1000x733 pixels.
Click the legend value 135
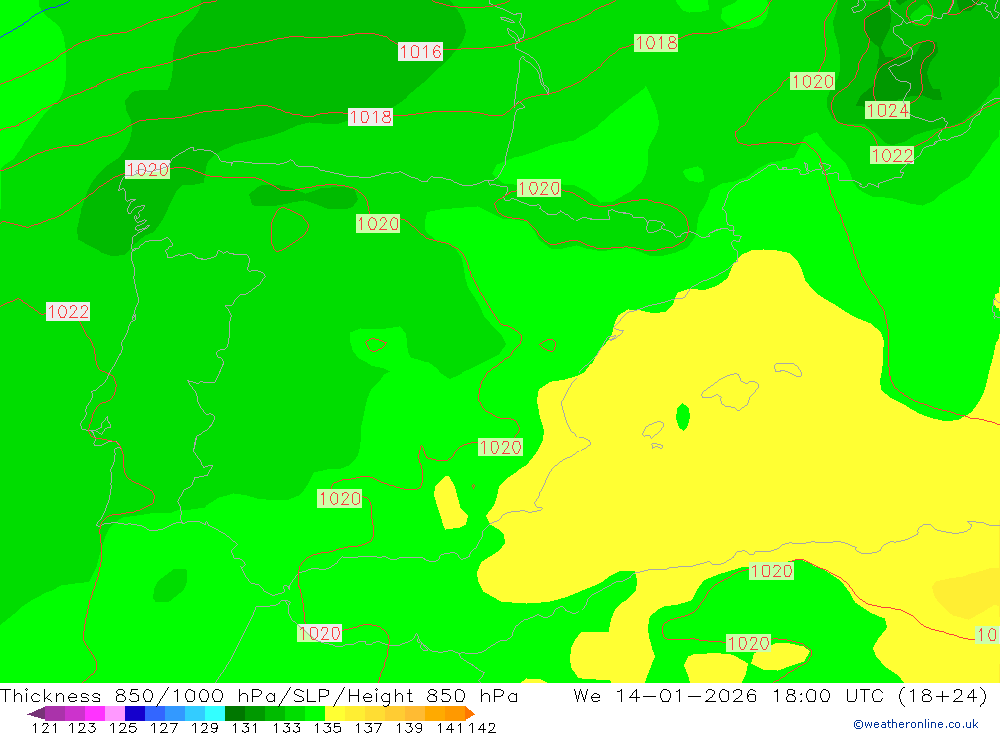coord(327,727)
